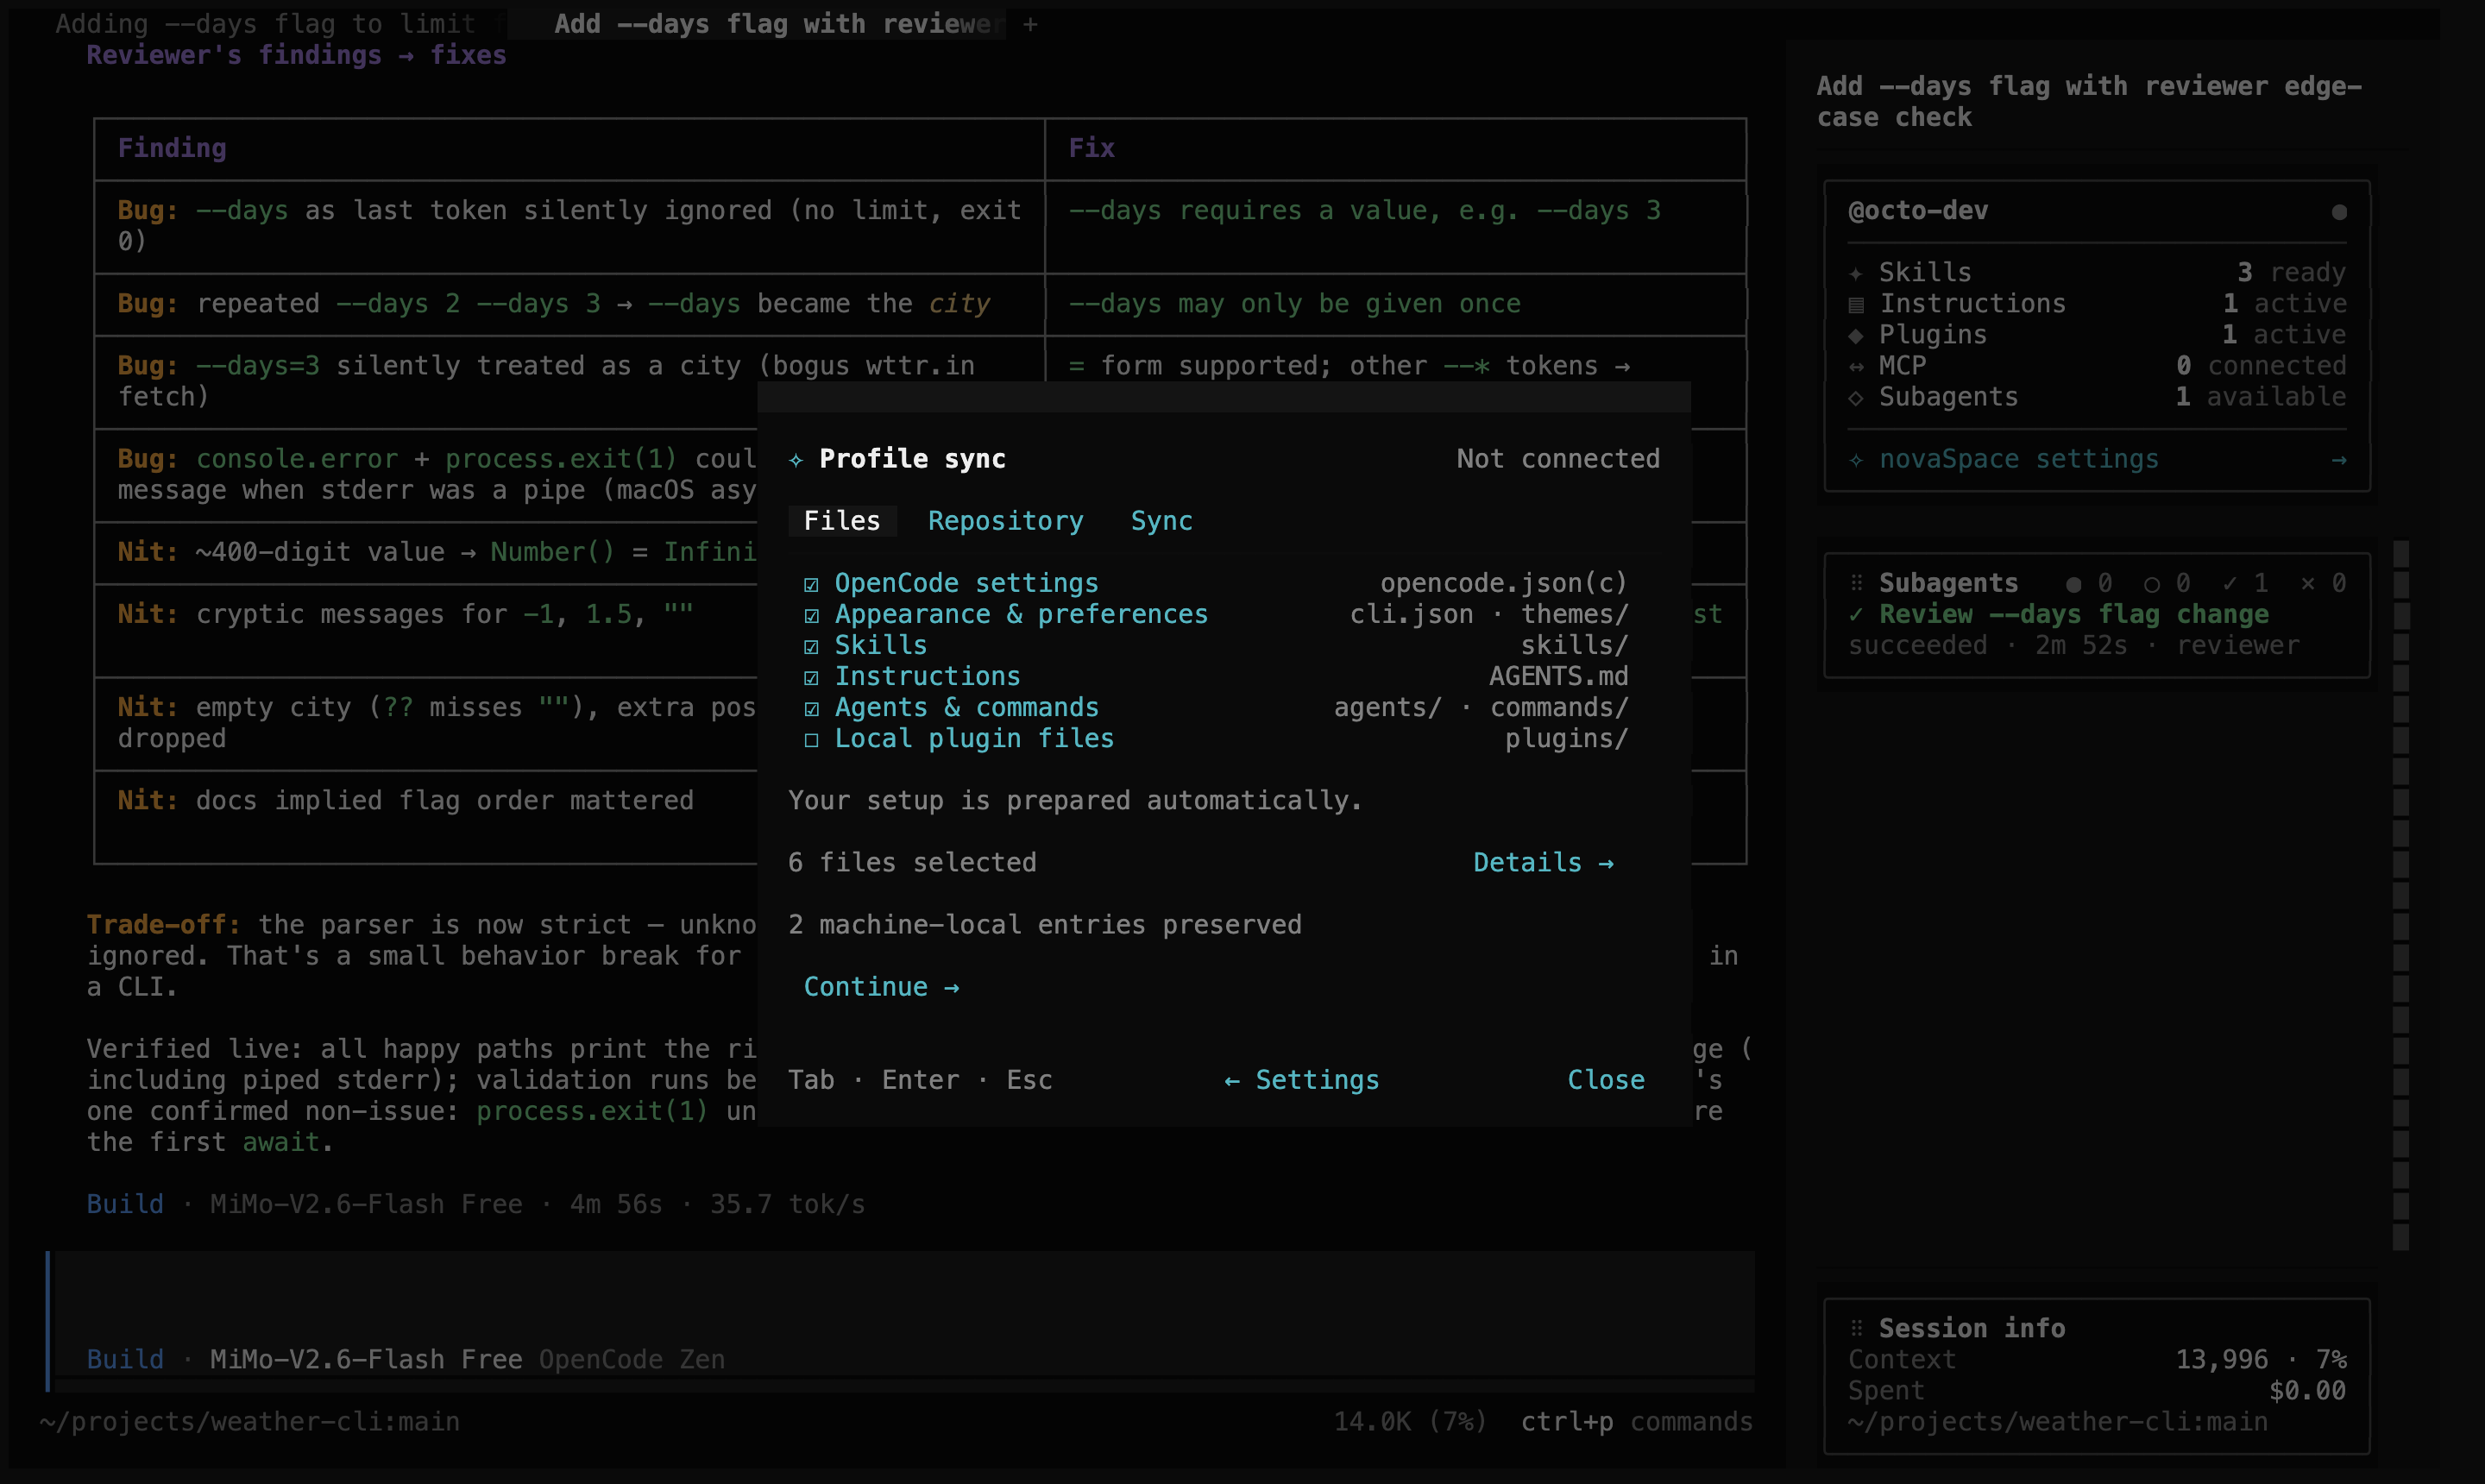The height and width of the screenshot is (1484, 2485).
Task: Click the 'Not connected' status text
Action: click(x=1557, y=459)
